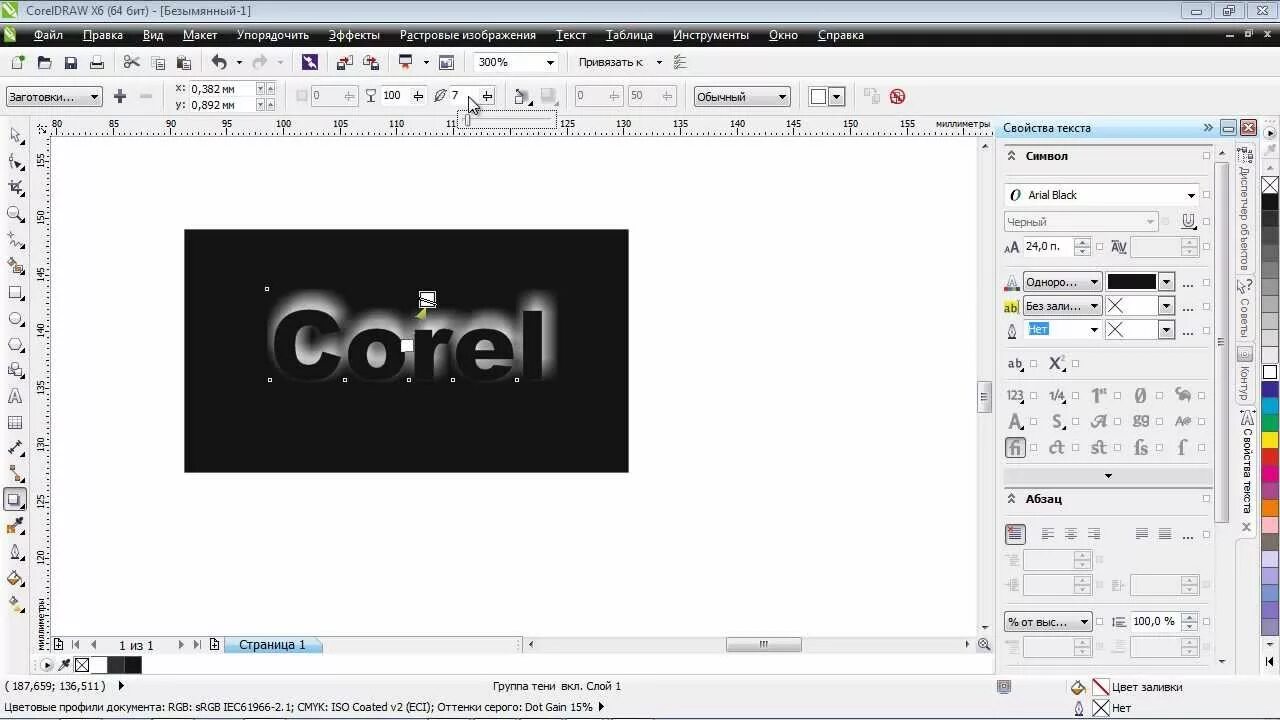
Task: Activate the Text tool
Action: pos(15,397)
